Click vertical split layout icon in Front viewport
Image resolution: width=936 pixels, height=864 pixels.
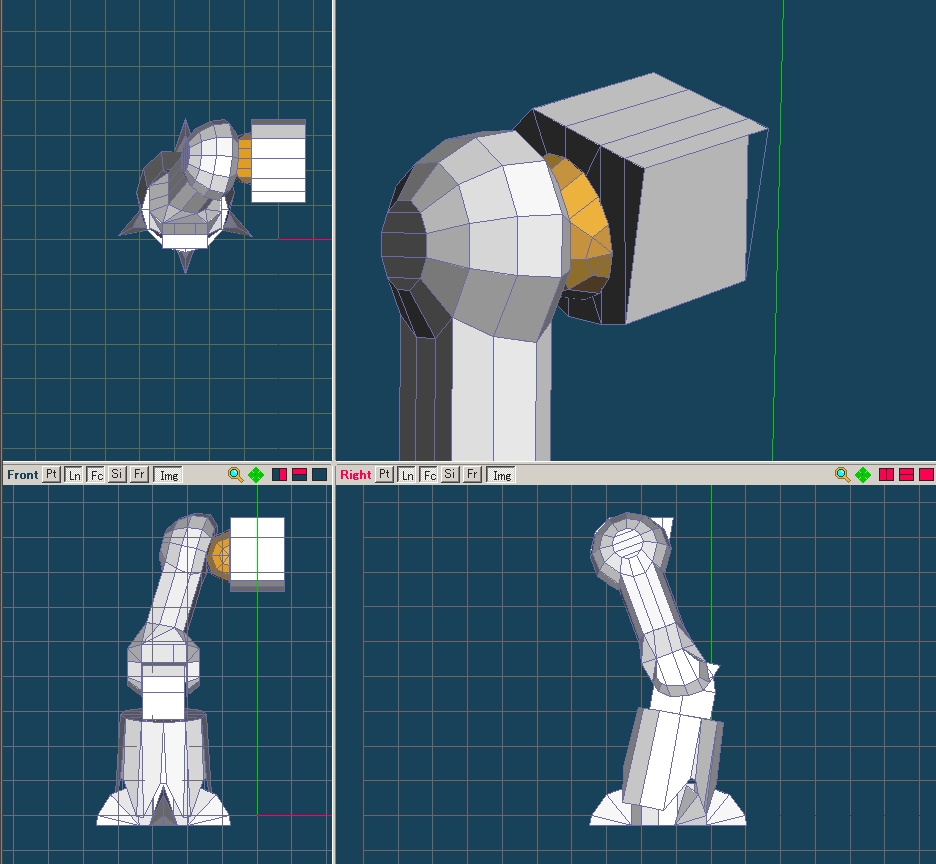point(280,475)
